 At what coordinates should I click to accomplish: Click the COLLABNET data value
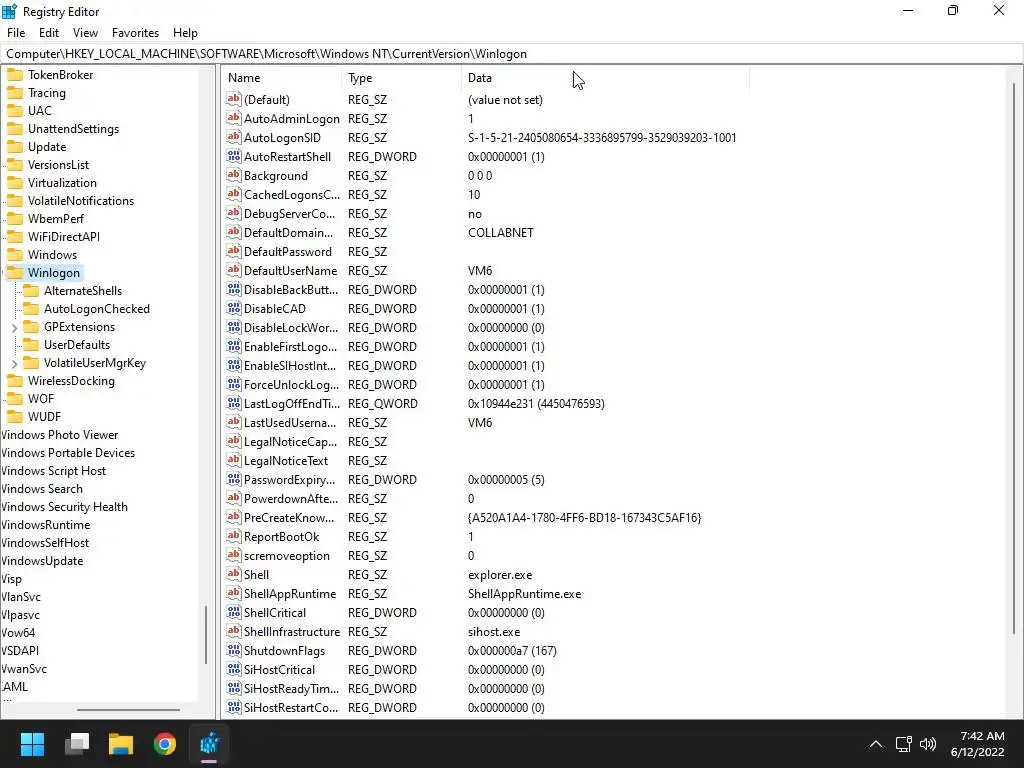[x=501, y=232]
